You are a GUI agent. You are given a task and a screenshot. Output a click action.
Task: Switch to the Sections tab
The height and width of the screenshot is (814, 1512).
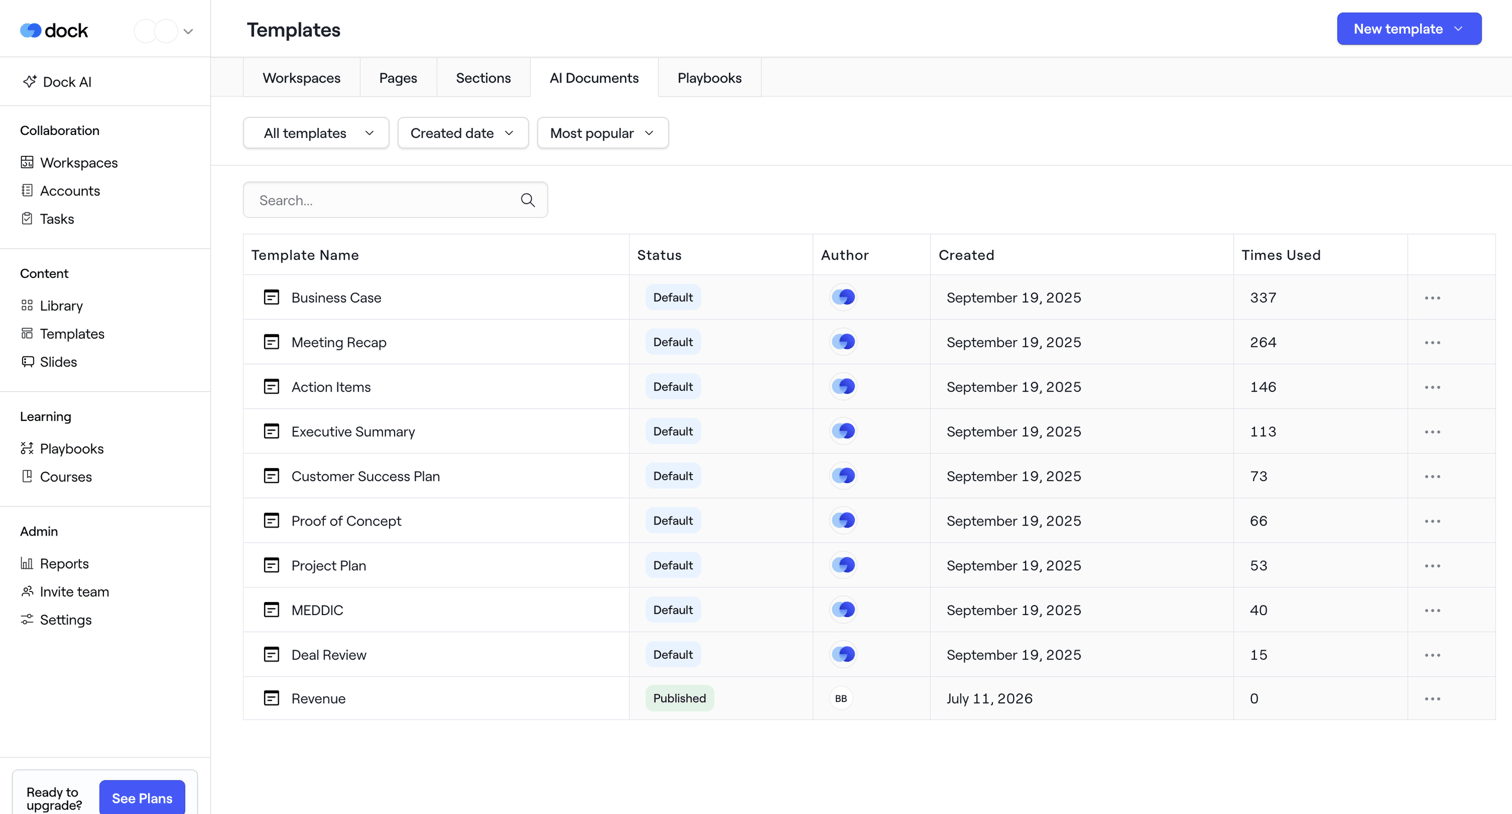(x=483, y=78)
